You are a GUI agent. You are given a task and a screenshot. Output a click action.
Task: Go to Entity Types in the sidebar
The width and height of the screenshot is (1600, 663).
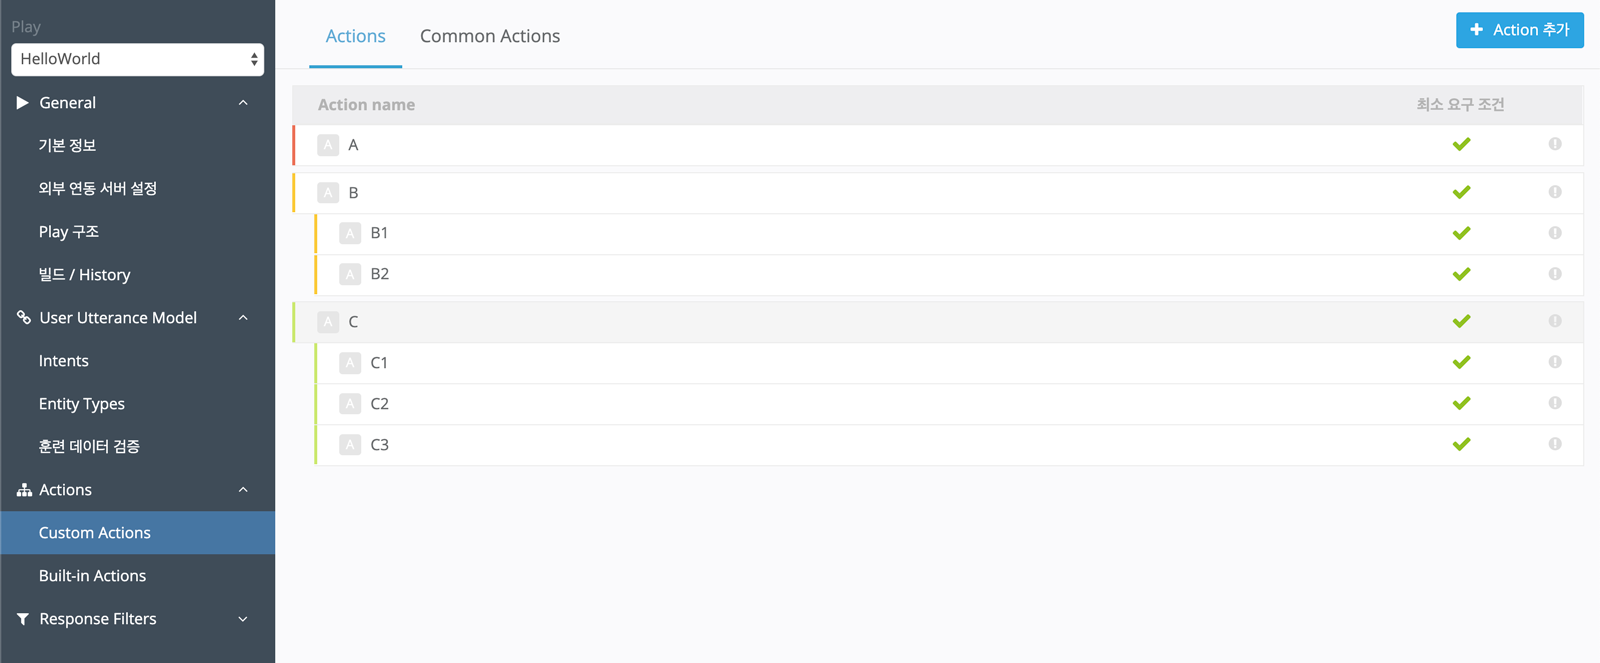click(x=82, y=404)
